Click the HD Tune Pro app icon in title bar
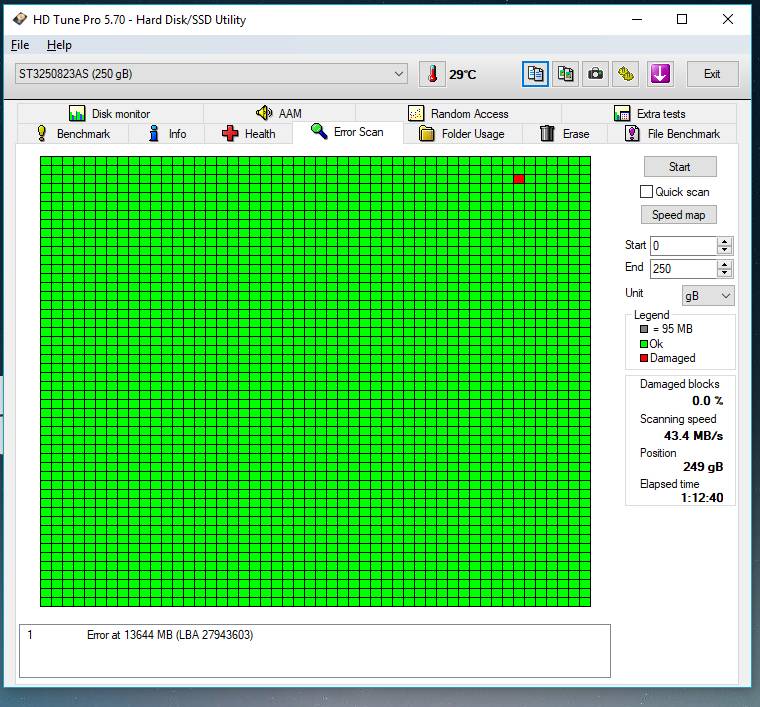 point(20,19)
